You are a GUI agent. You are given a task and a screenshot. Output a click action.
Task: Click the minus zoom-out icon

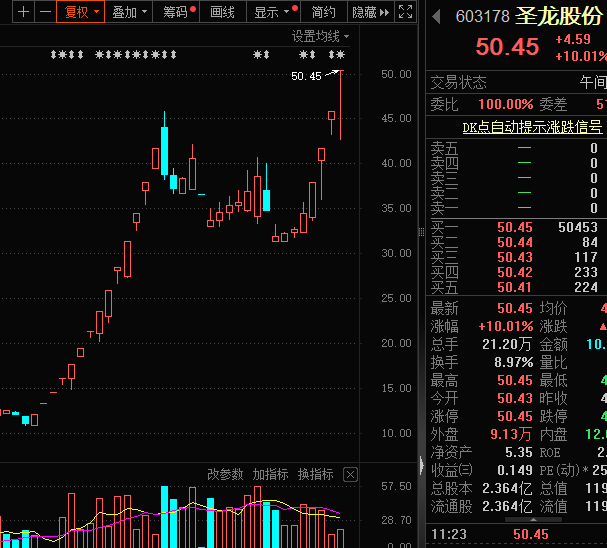coord(44,12)
